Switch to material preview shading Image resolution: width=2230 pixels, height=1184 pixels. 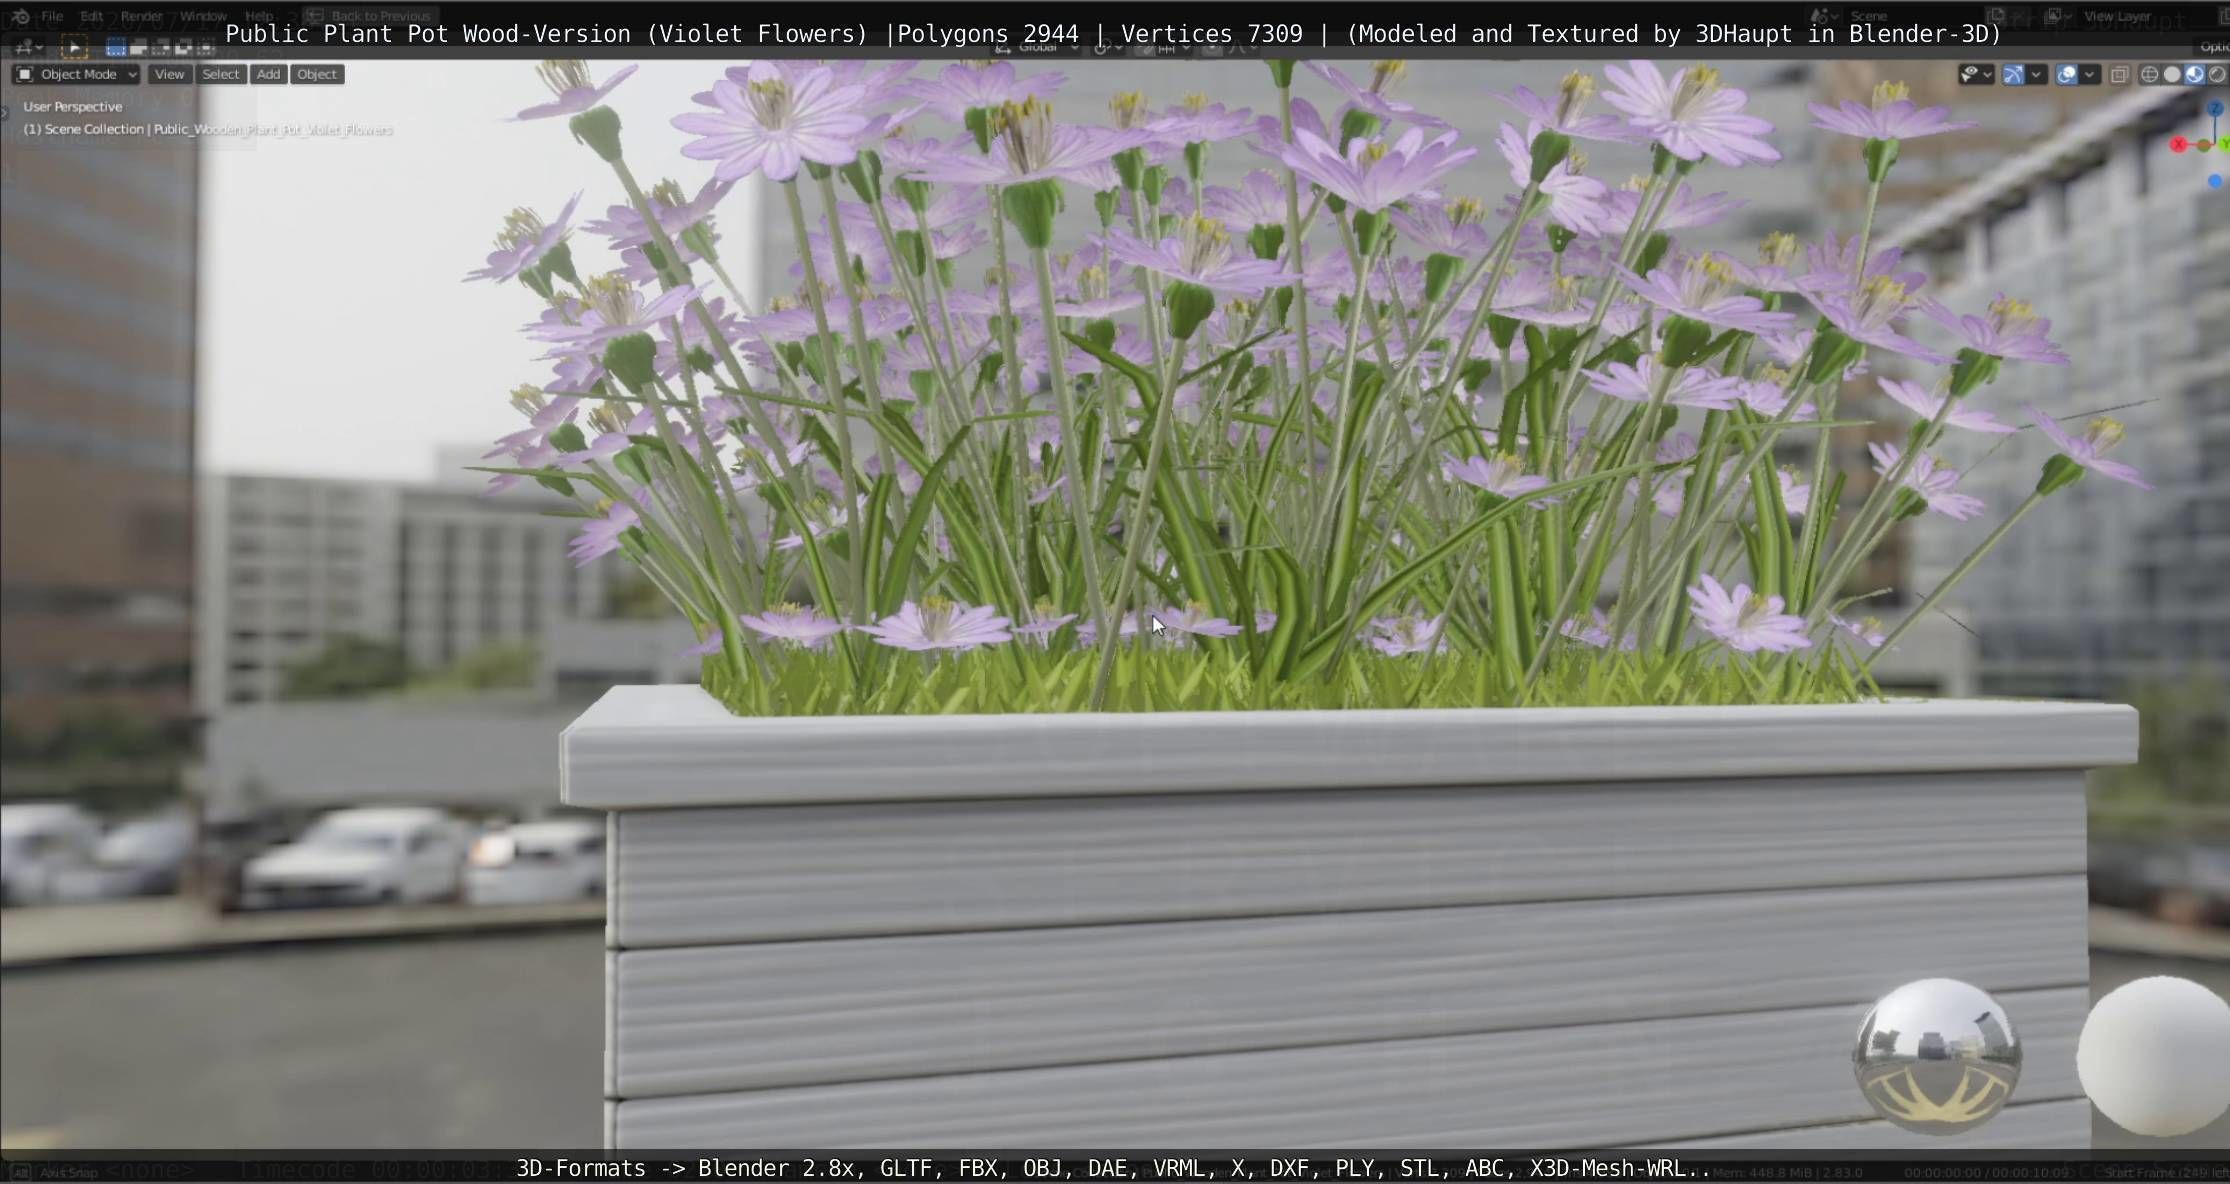point(2195,74)
